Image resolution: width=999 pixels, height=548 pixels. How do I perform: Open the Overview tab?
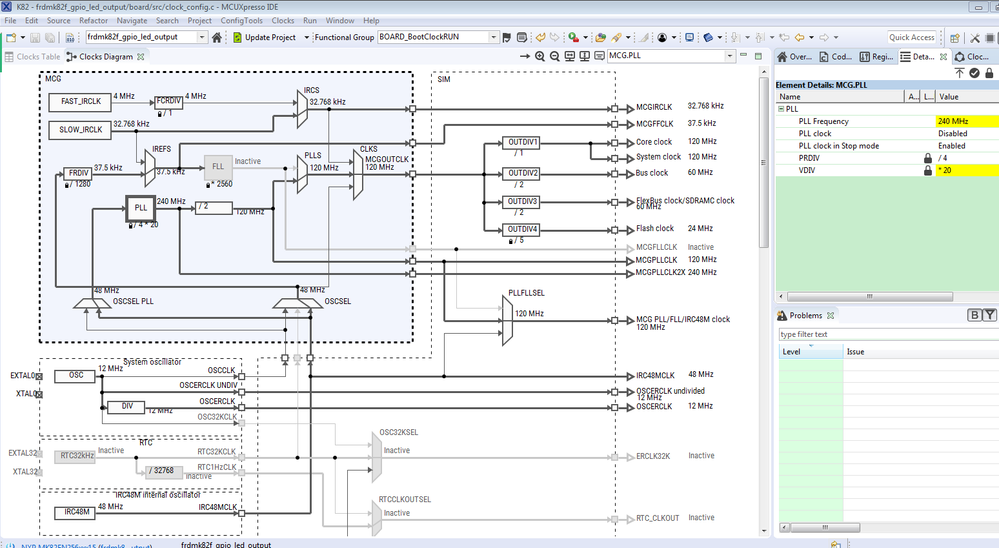point(794,57)
